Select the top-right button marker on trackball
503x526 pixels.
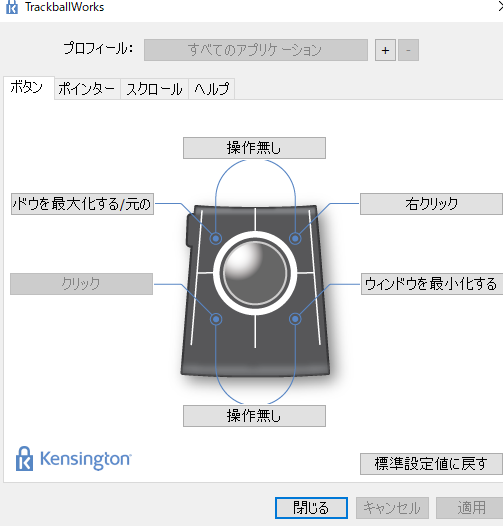[295, 239]
